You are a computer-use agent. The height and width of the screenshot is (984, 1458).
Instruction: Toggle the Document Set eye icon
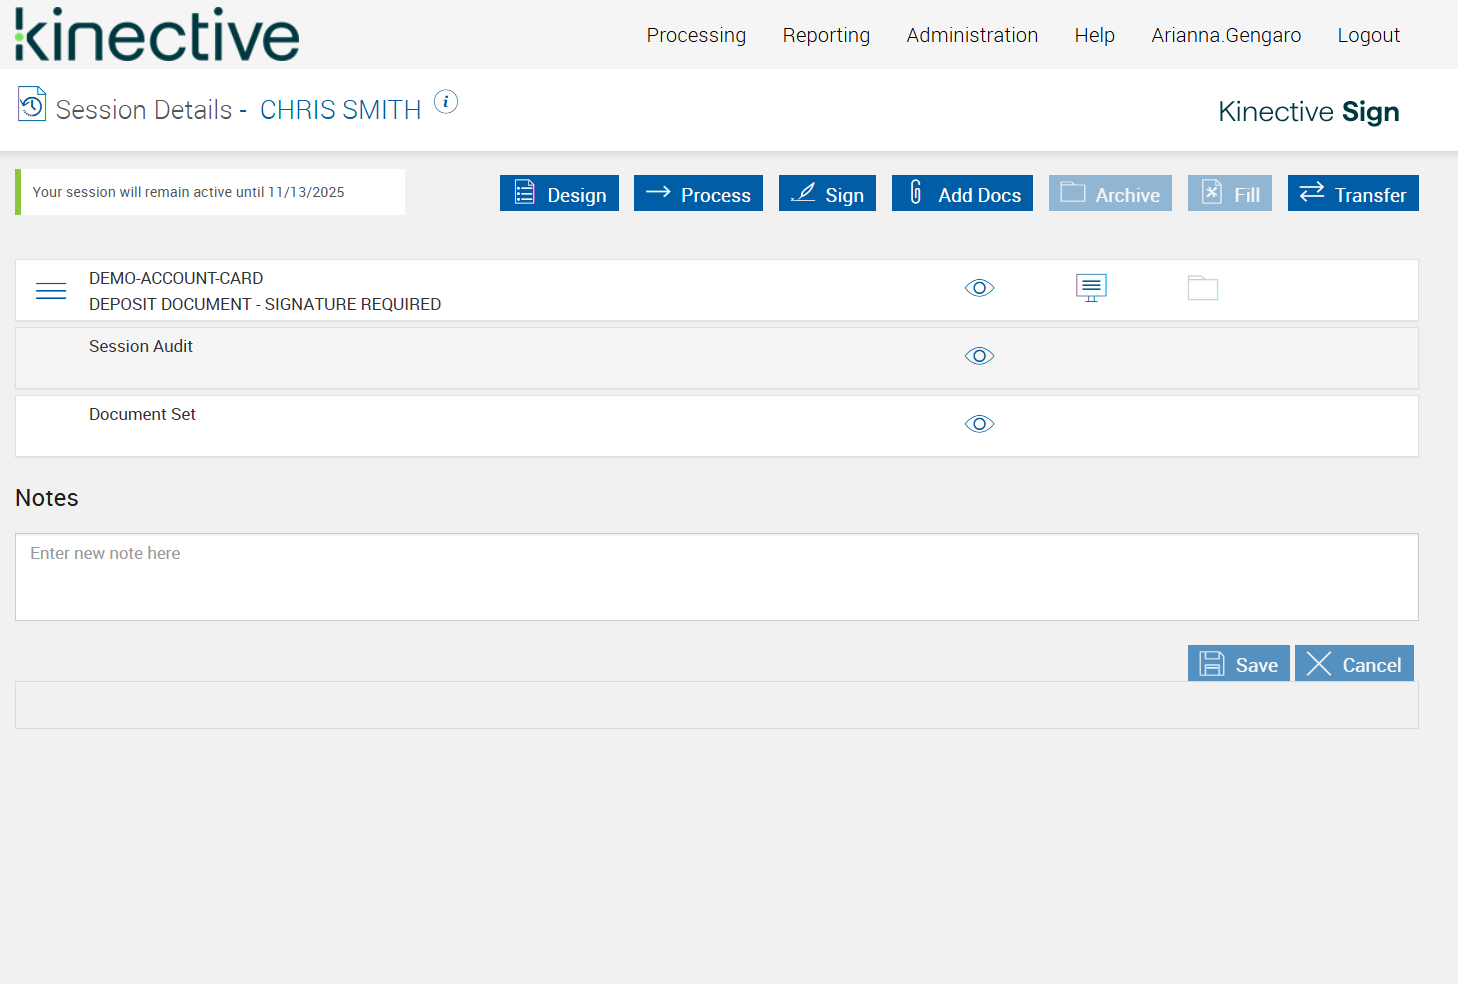coord(979,424)
